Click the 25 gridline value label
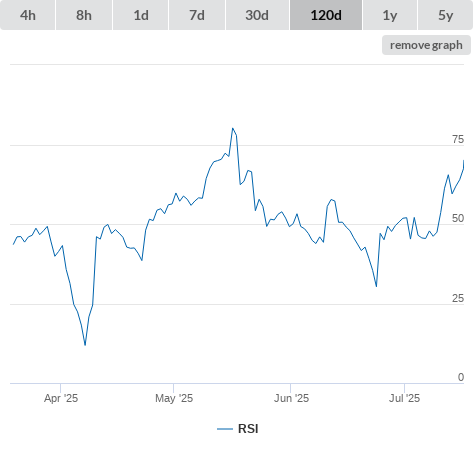 (x=458, y=298)
